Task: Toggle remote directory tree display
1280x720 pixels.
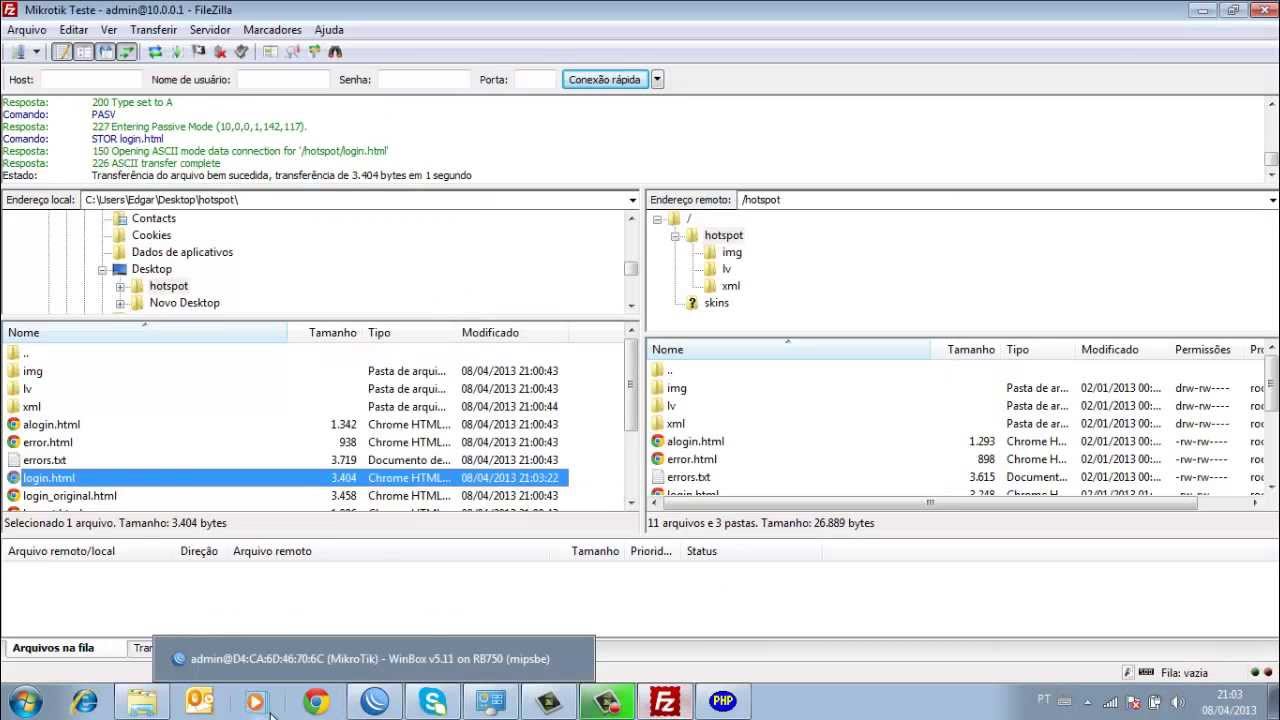Action: [105, 52]
